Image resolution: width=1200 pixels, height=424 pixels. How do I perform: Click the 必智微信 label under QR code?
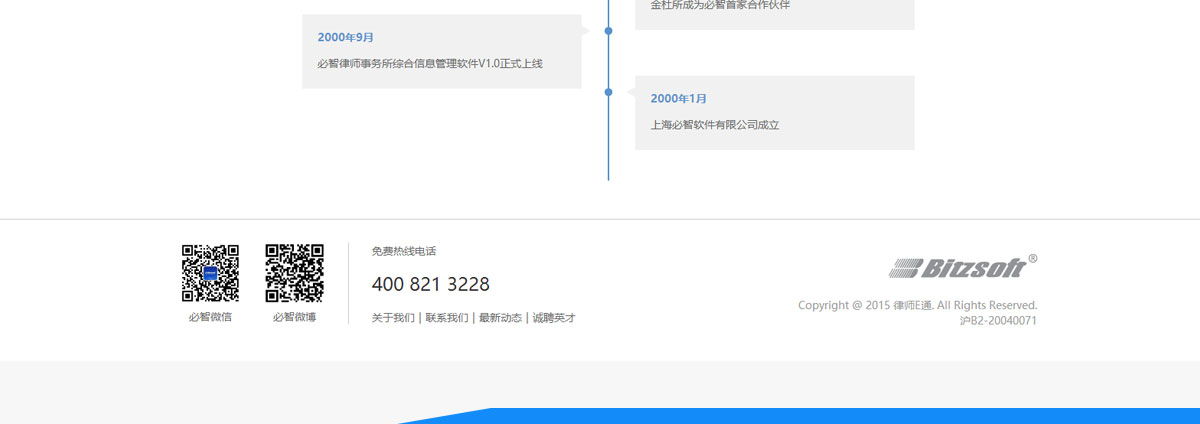coord(210,317)
